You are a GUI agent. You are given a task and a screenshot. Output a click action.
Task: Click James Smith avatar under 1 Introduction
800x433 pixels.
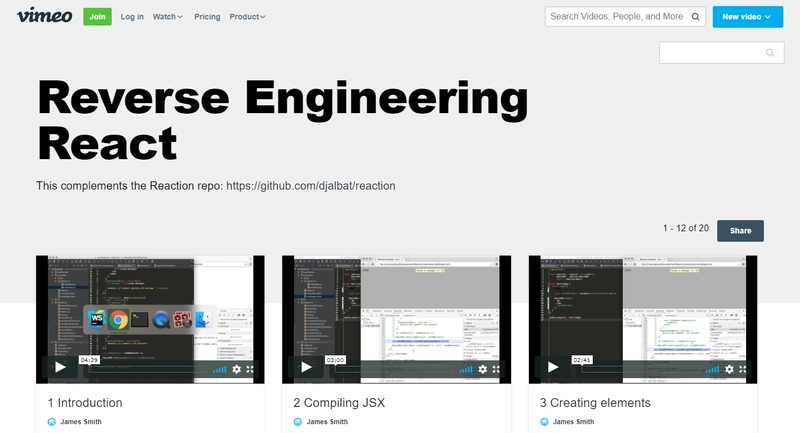coord(52,422)
